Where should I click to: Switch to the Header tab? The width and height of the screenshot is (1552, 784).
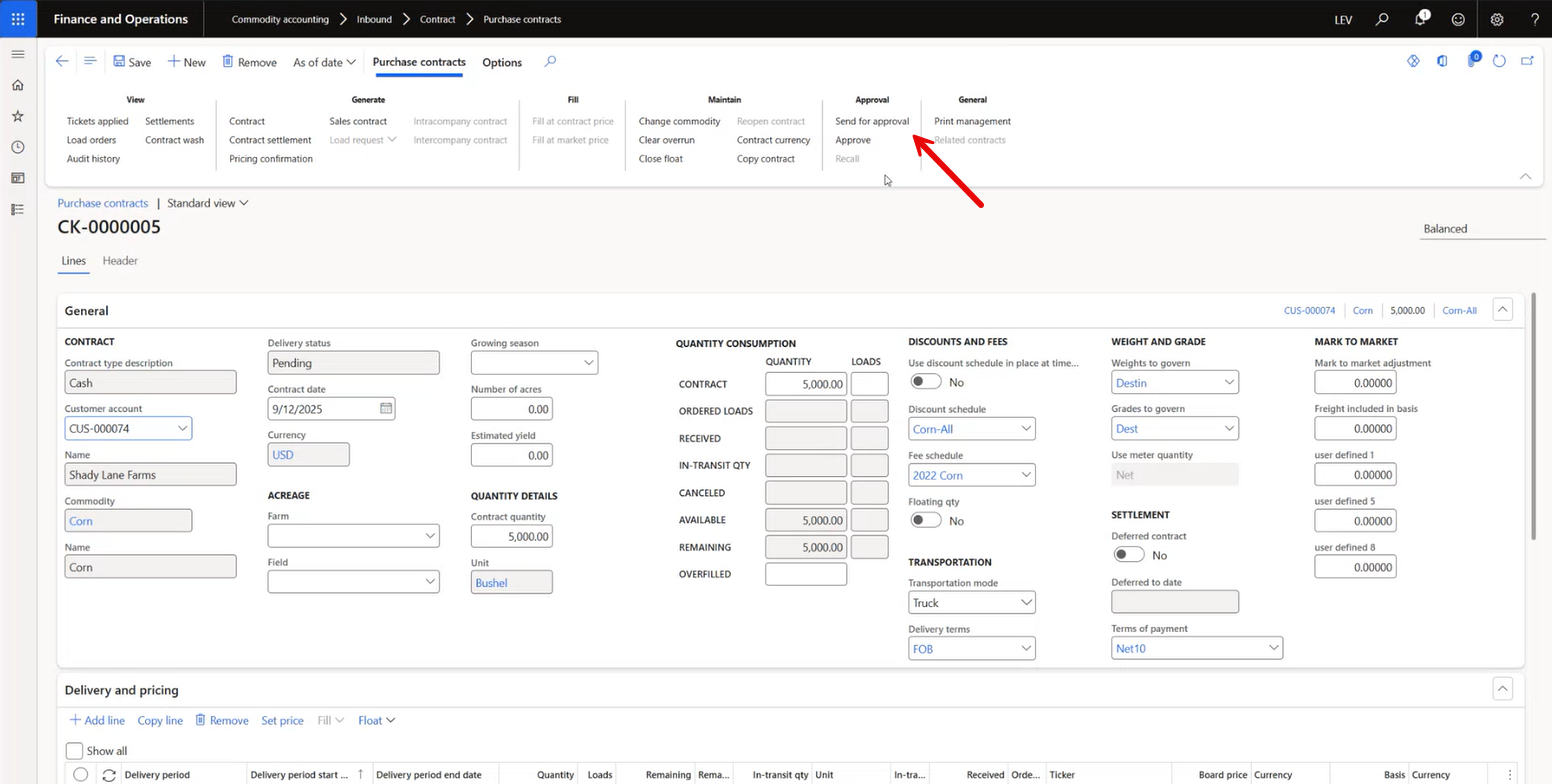(x=120, y=261)
